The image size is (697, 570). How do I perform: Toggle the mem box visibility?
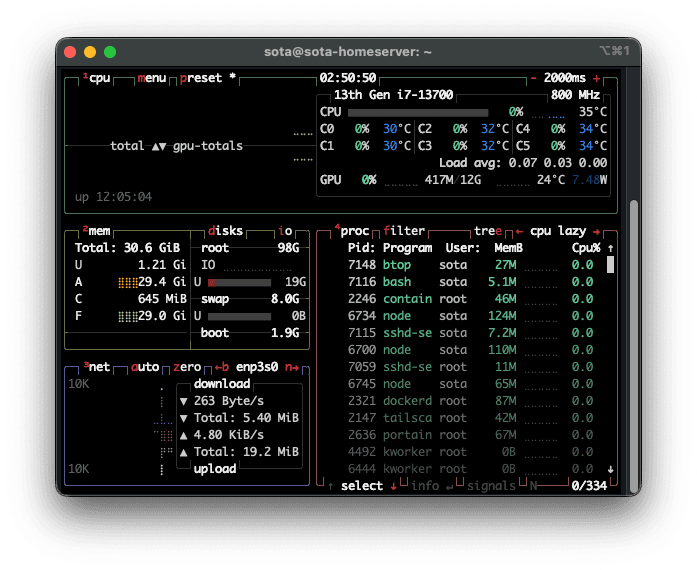point(97,231)
